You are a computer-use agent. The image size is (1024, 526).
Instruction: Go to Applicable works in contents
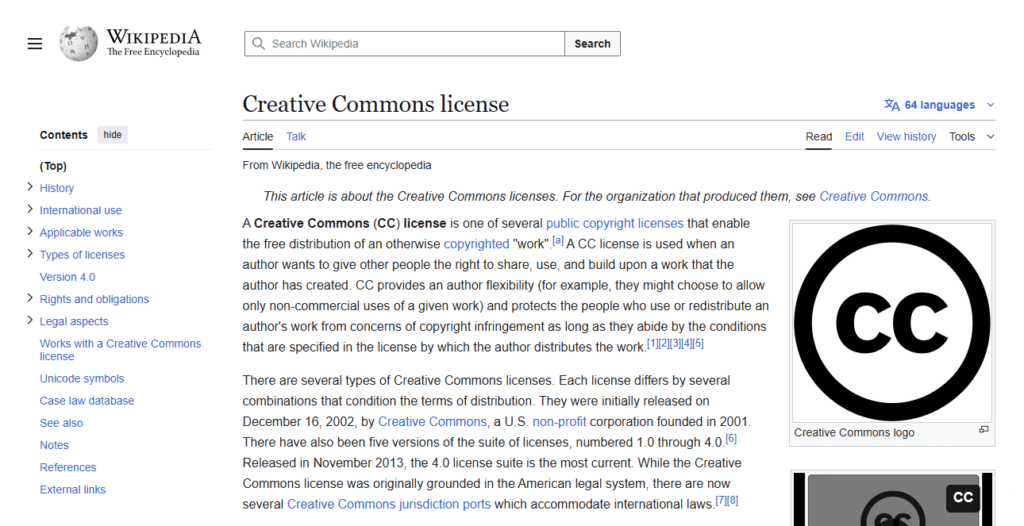tap(81, 233)
